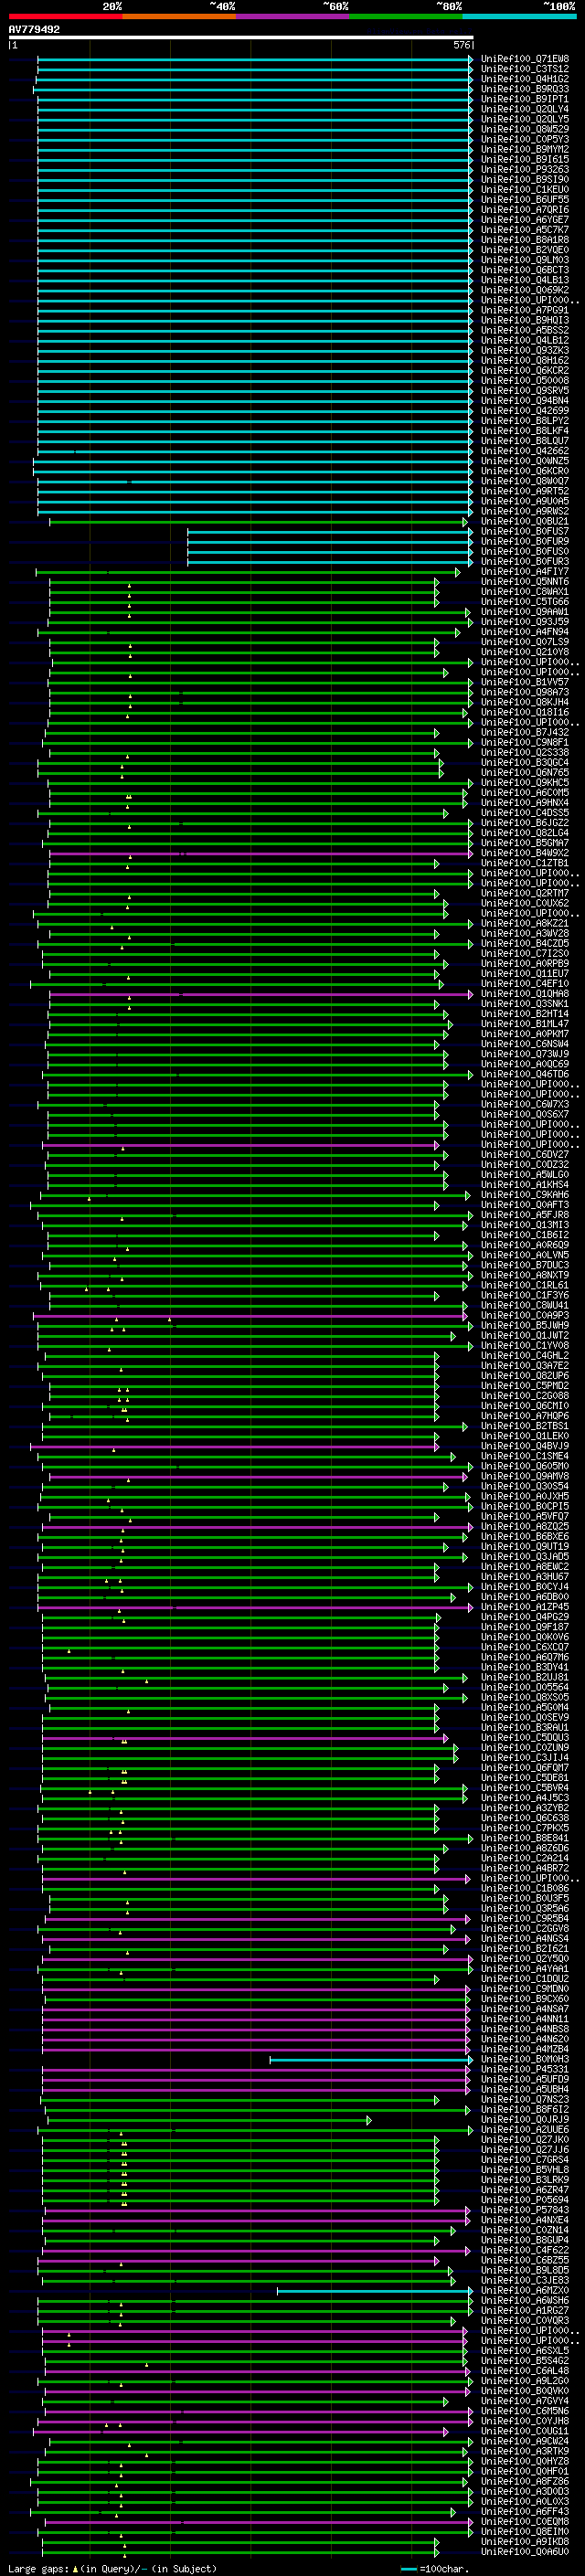Click label UniRef100_C1ZTB1

(525, 863)
